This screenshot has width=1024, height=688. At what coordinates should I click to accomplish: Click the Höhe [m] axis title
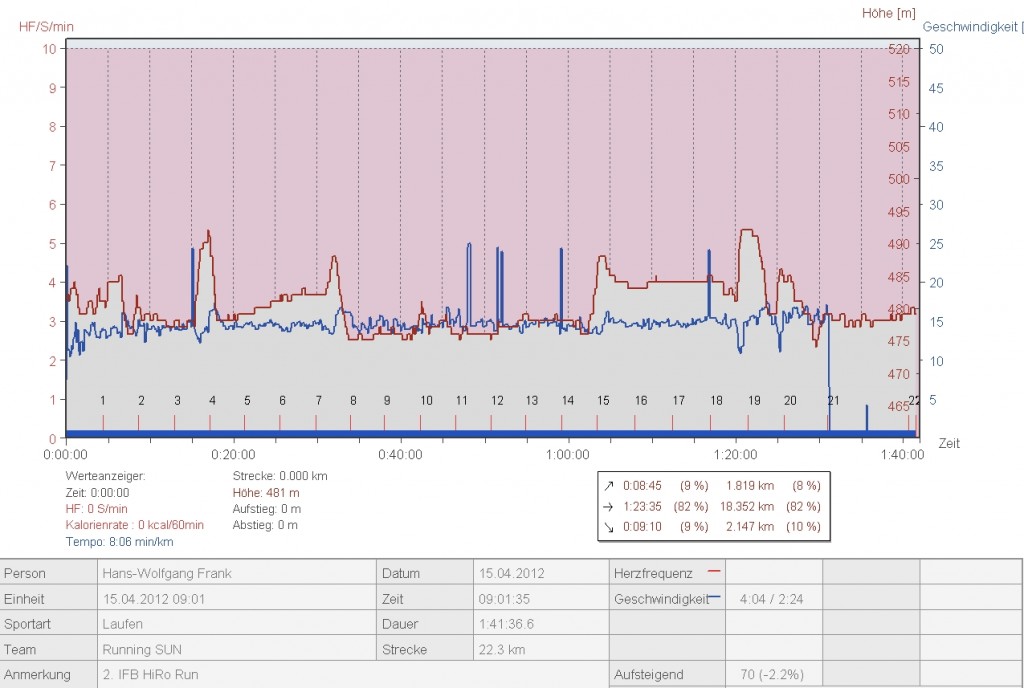889,13
